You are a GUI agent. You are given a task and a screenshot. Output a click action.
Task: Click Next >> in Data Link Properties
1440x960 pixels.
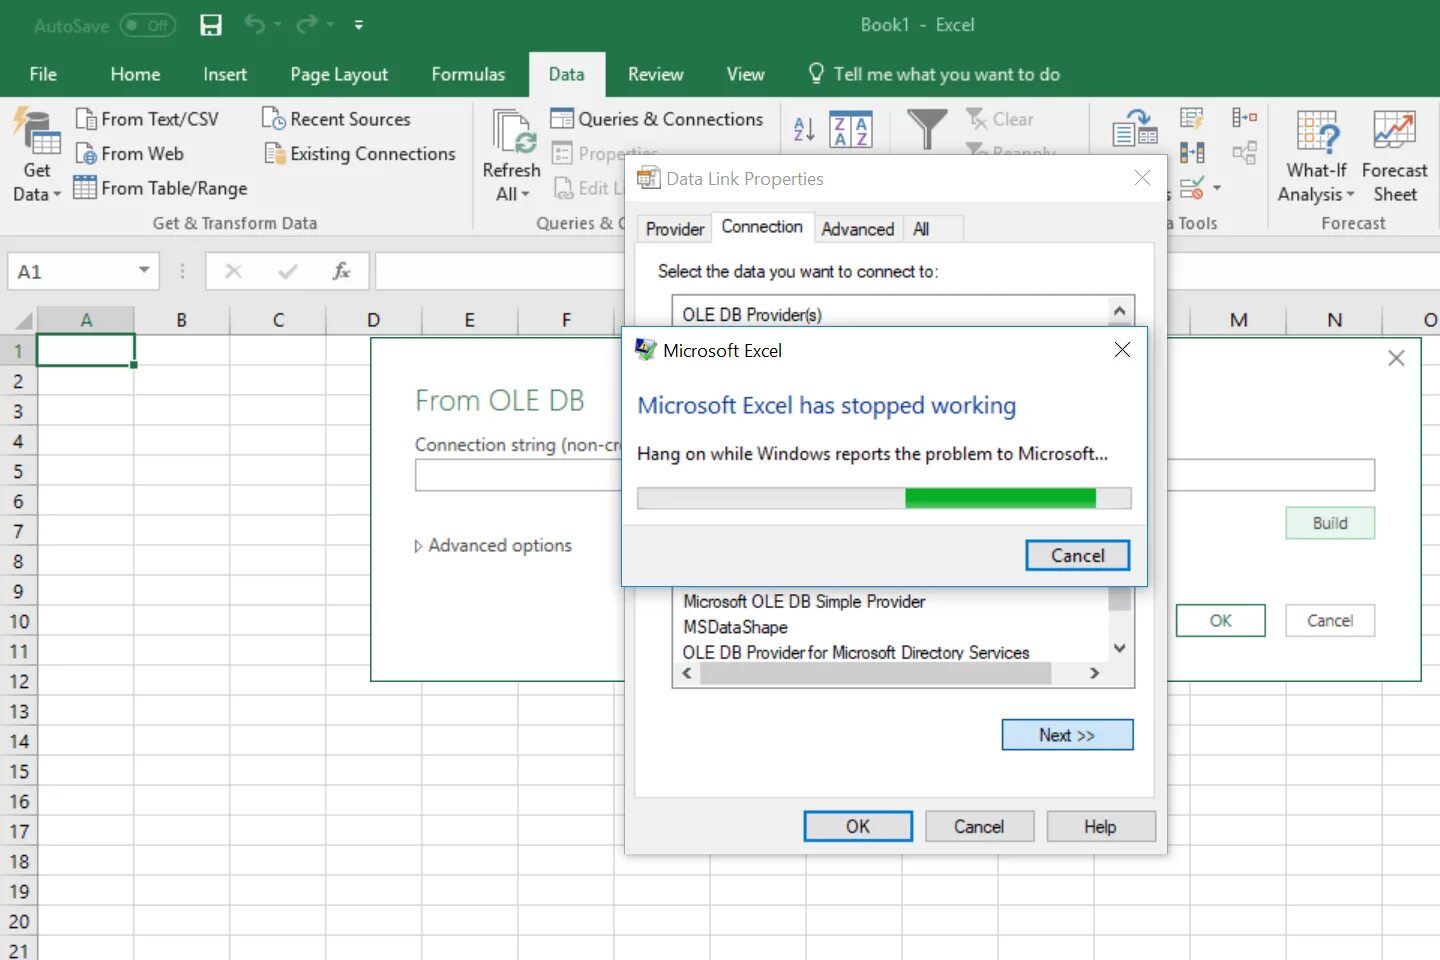[1067, 735]
